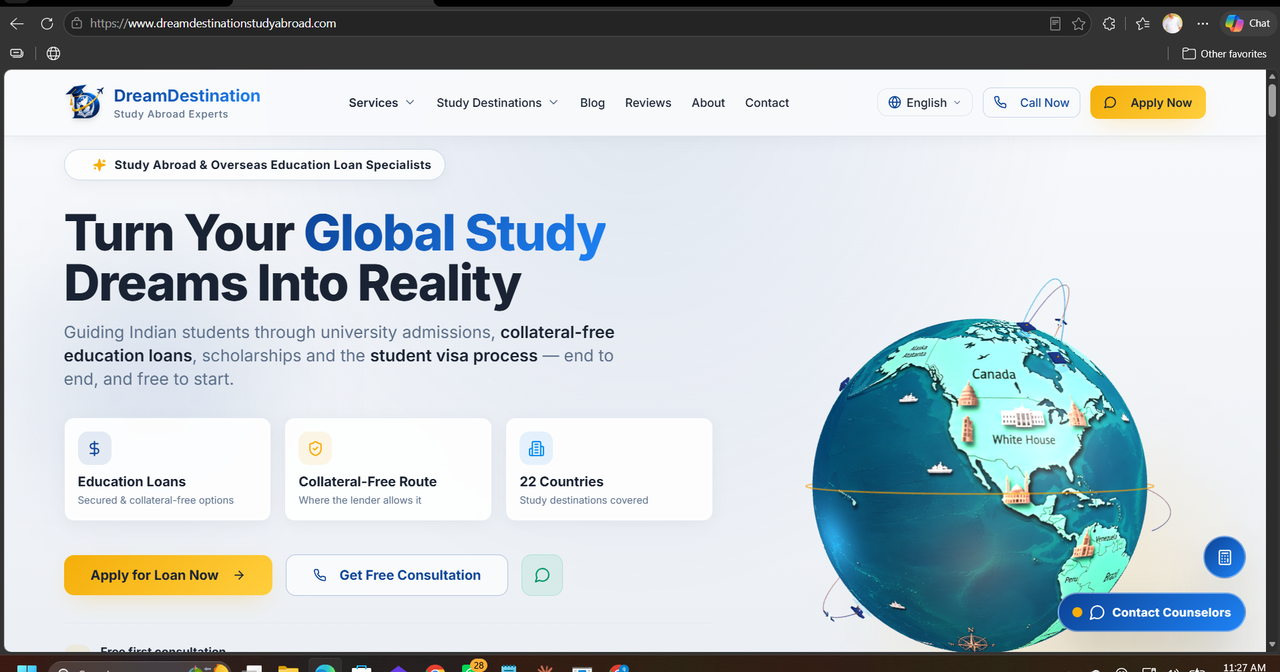
Task: Click "Study Abroad Experts" tagline text
Action: (x=171, y=114)
